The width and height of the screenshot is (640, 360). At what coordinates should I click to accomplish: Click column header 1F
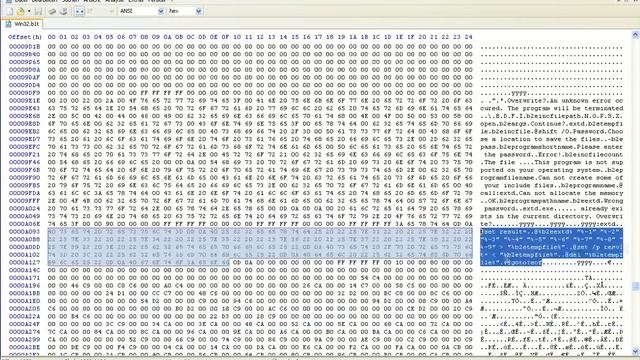[411, 37]
